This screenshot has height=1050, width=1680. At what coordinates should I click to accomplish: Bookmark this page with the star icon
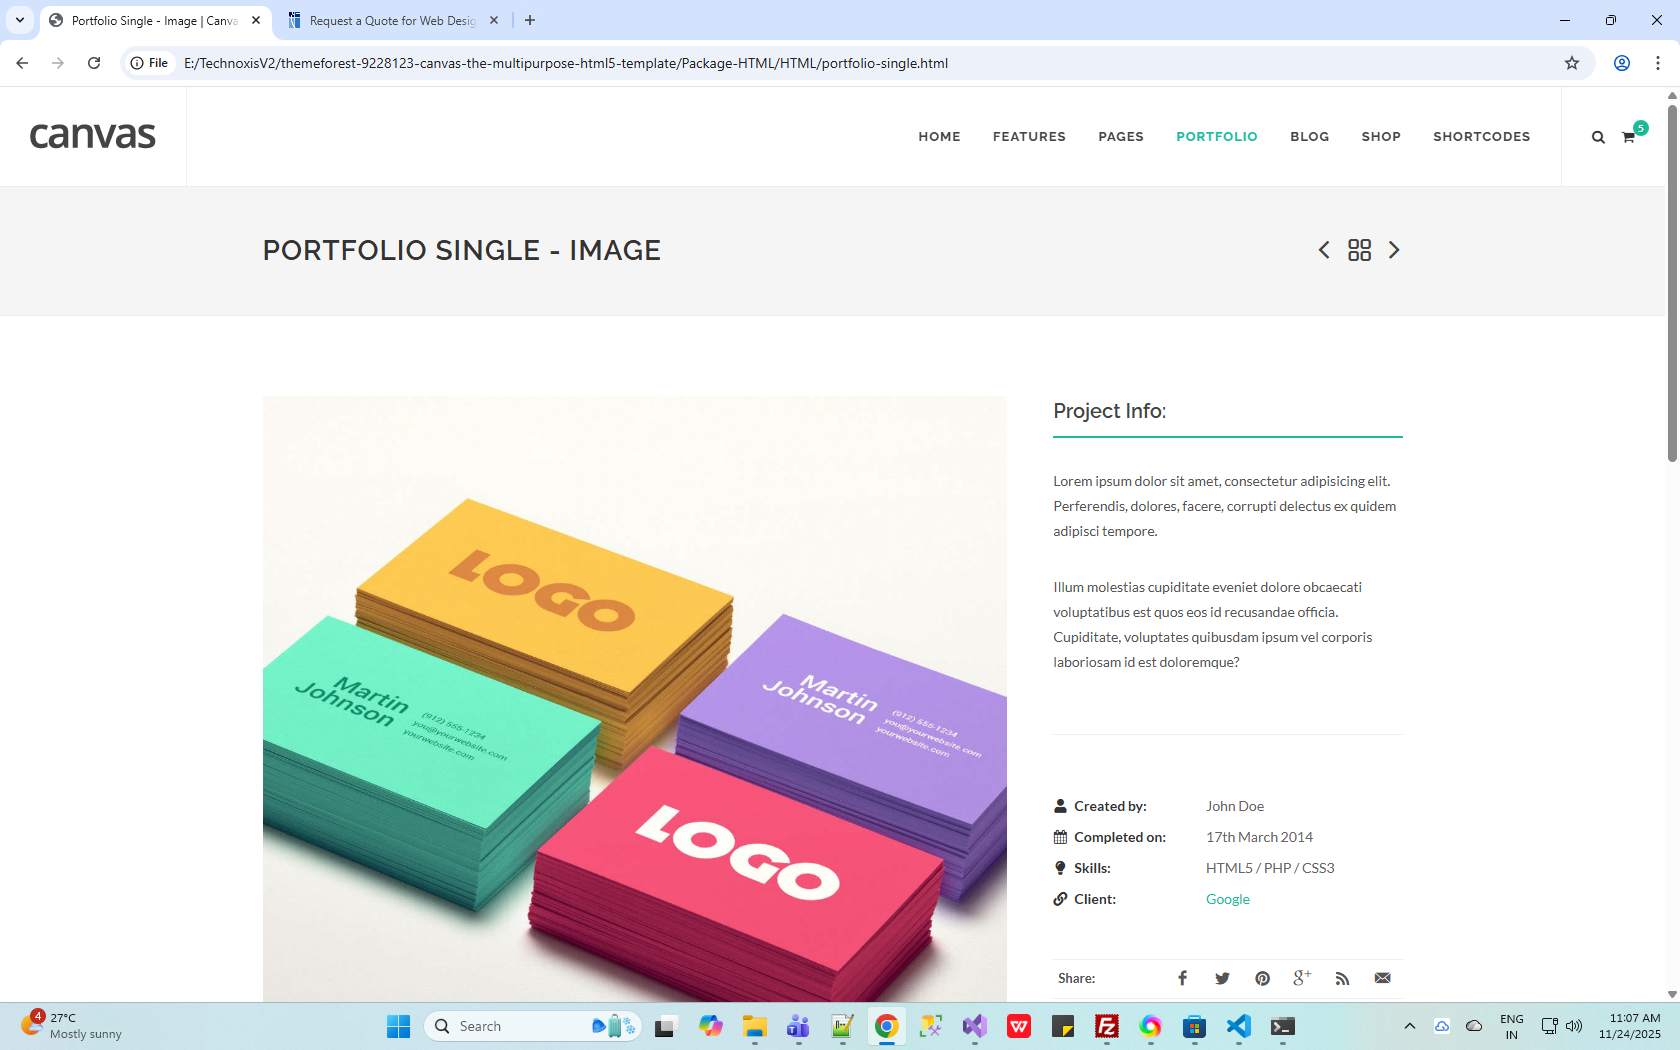click(x=1572, y=63)
